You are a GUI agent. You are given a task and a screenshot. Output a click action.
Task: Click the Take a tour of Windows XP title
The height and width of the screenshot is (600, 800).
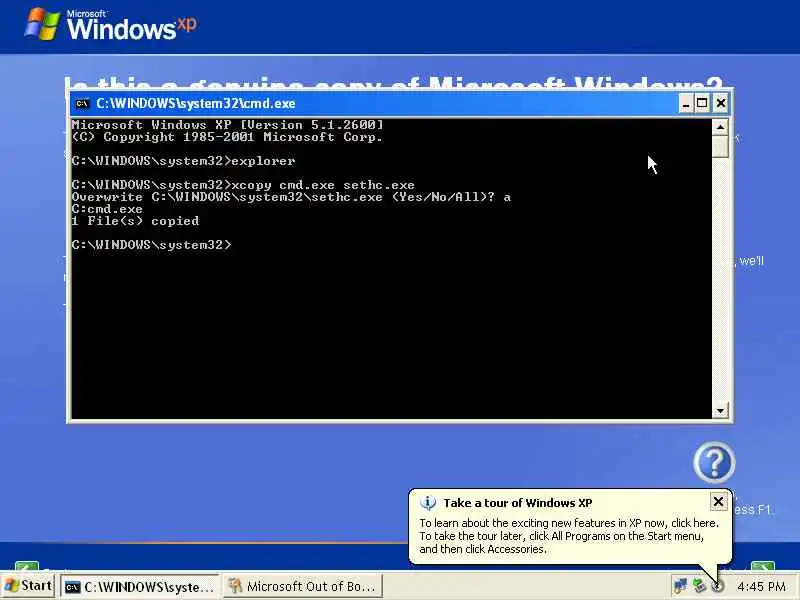(517, 503)
